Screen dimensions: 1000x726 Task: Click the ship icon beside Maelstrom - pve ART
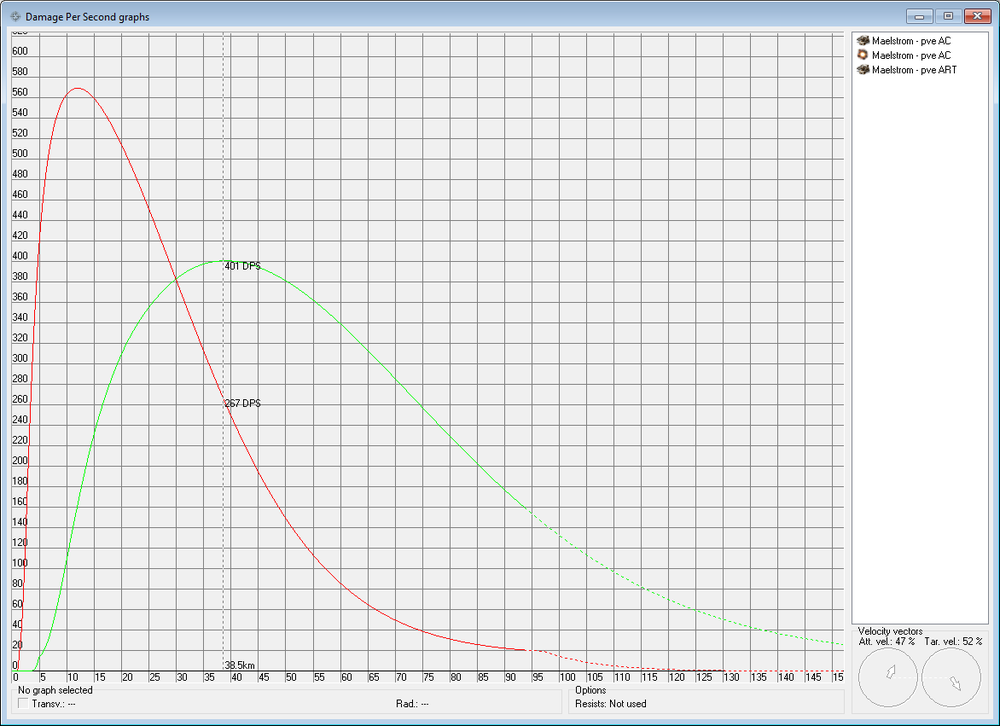pos(863,70)
